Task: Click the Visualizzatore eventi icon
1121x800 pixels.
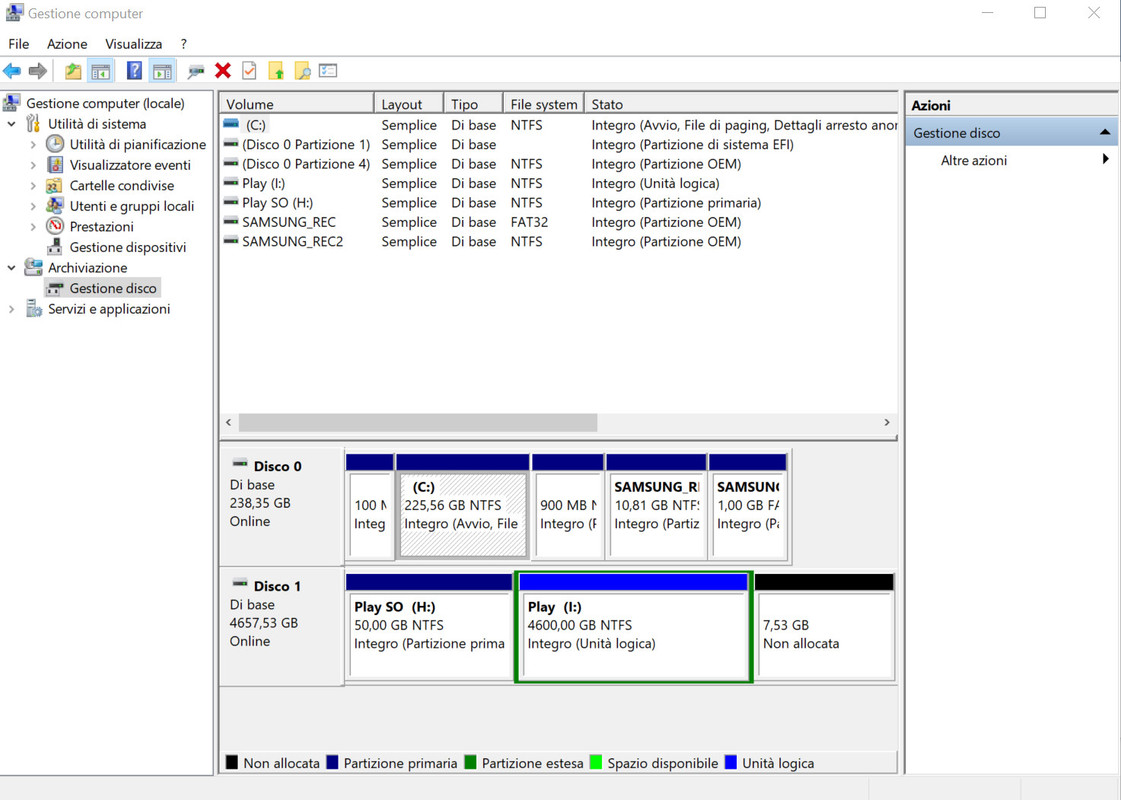Action: point(55,164)
